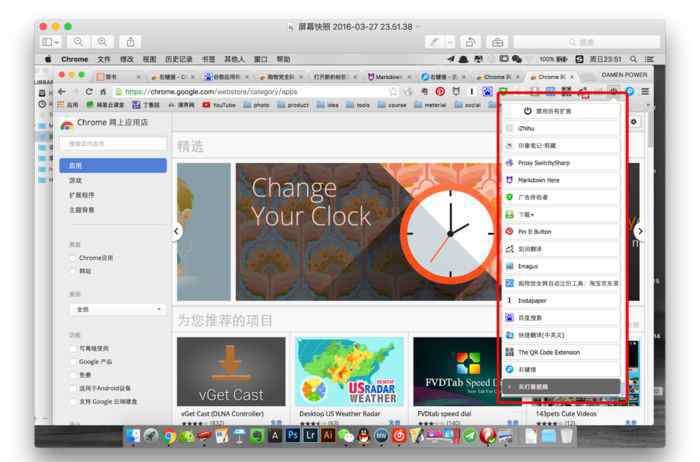Click the Preview search field
Image resolution: width=700 pixels, height=462 pixels.
(587, 42)
